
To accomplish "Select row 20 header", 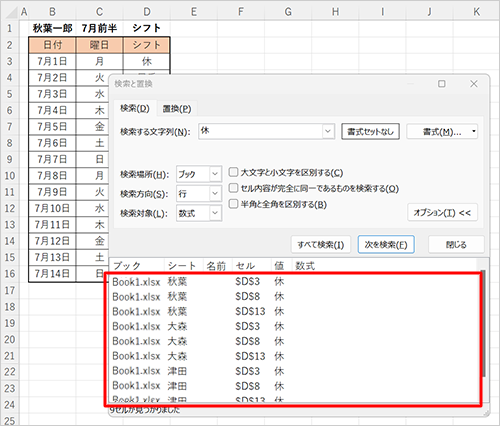I will pos(10,340).
